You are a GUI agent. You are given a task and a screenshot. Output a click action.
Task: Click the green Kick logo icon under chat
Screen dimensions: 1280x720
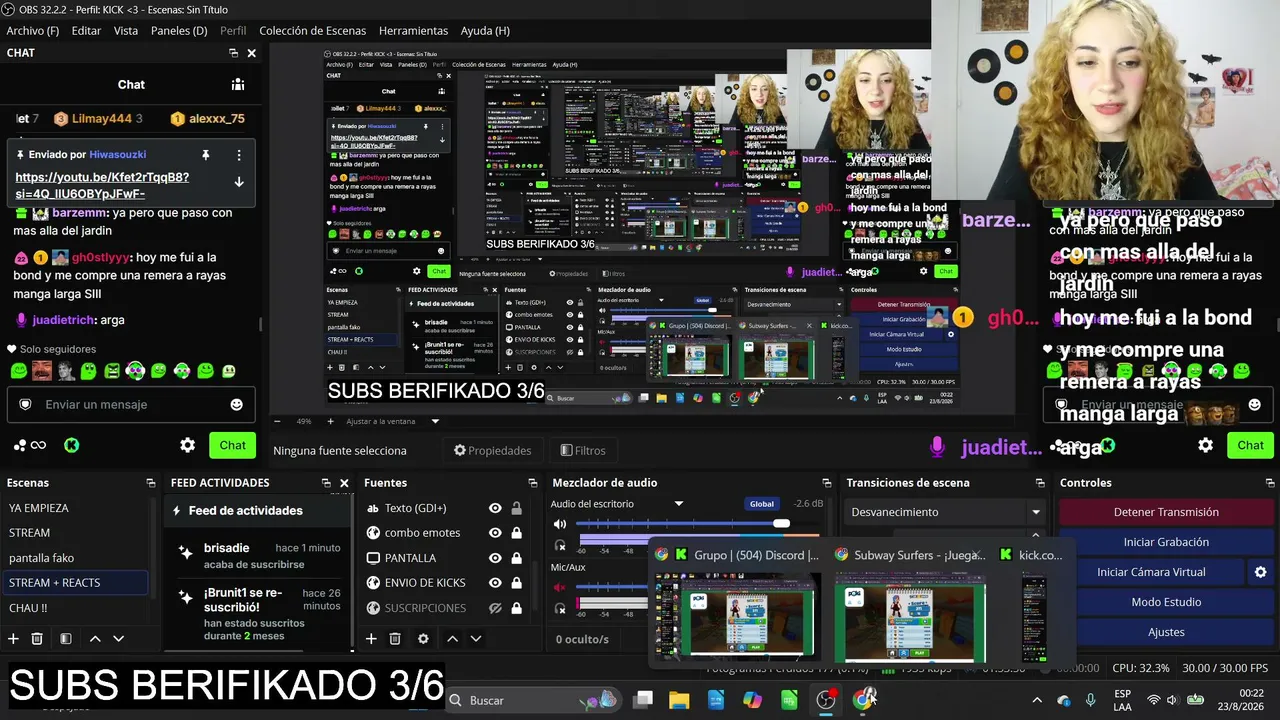[x=71, y=445]
